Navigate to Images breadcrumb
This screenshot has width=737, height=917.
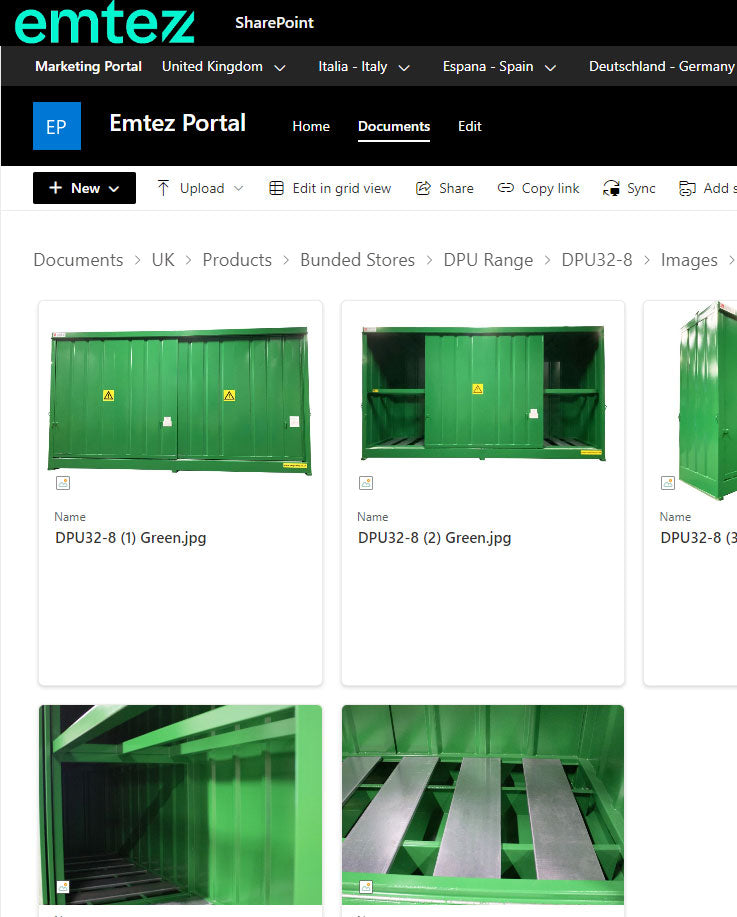click(x=689, y=260)
